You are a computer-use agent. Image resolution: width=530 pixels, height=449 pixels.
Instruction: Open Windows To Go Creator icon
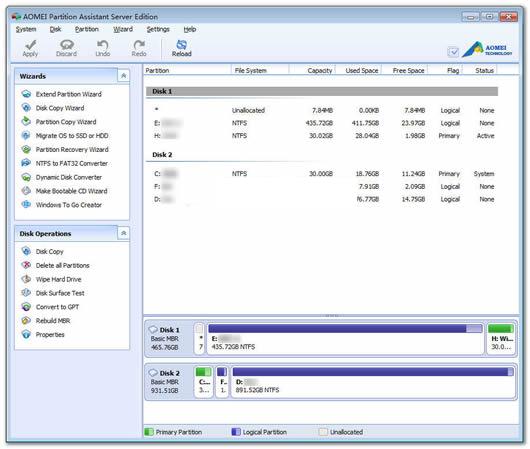pyautogui.click(x=26, y=205)
